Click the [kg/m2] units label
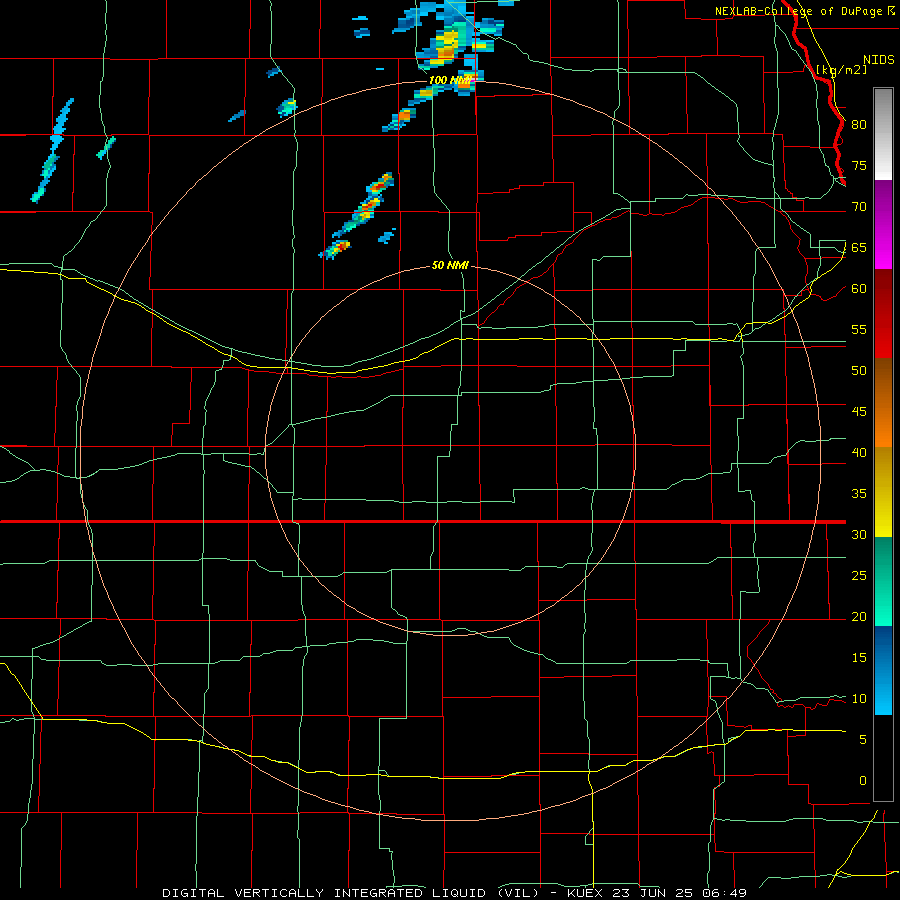900x900 pixels. point(841,69)
